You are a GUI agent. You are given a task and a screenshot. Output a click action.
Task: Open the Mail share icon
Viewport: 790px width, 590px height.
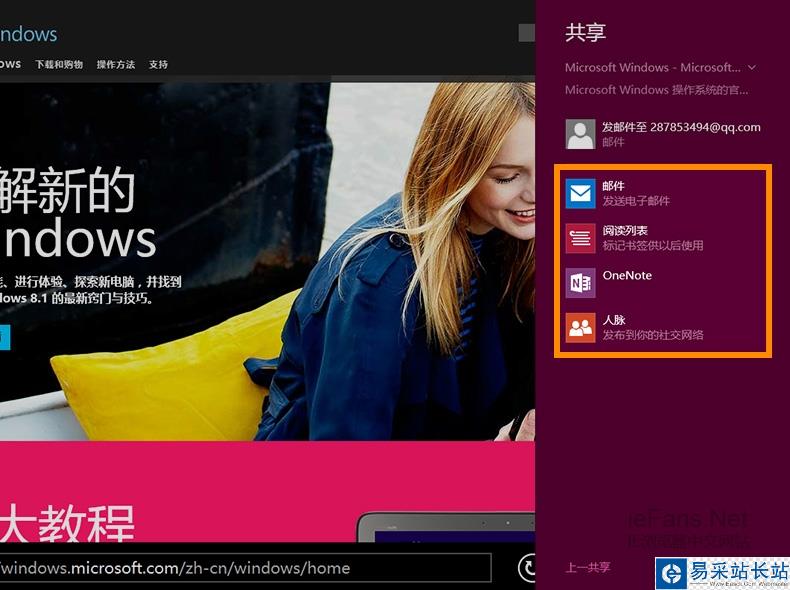click(580, 193)
